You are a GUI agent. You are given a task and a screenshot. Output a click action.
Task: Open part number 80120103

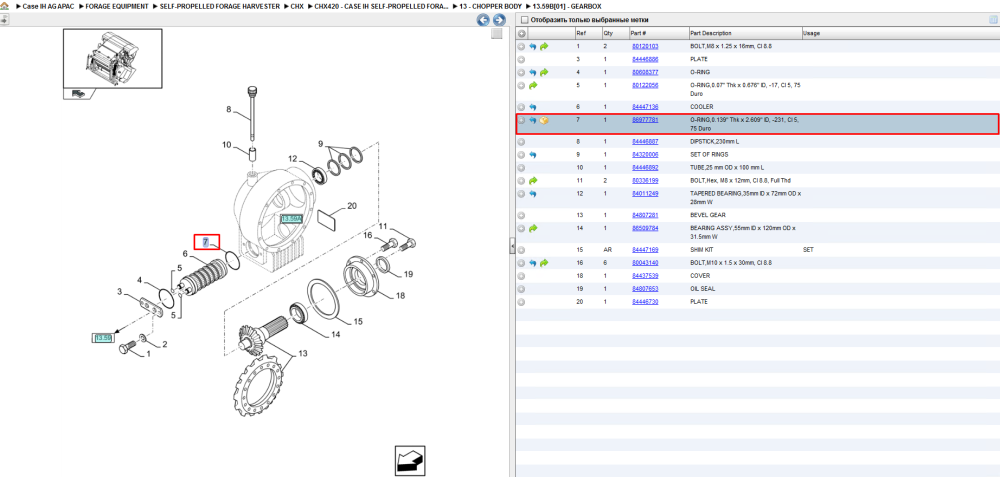pyautogui.click(x=645, y=47)
